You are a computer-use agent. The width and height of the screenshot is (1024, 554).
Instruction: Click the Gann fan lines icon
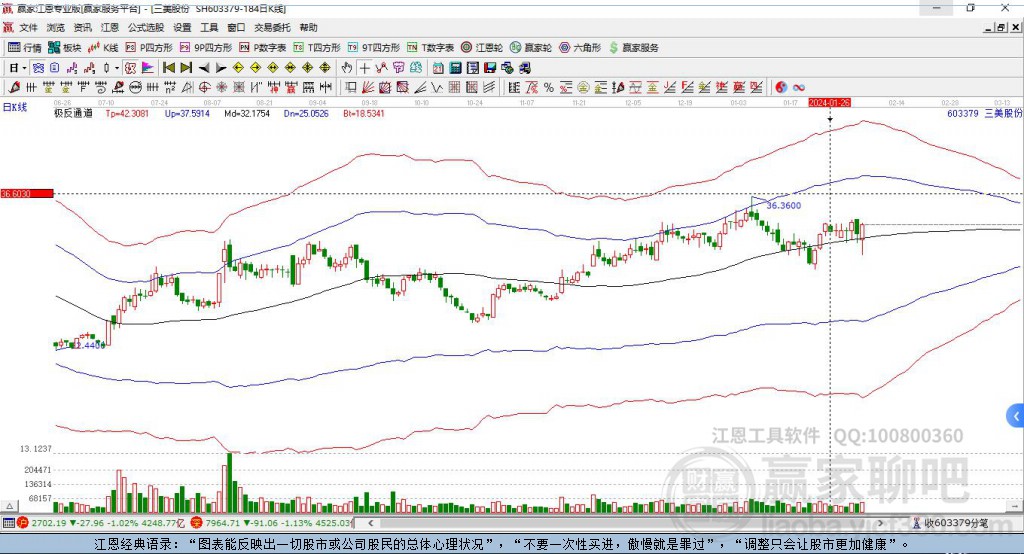point(368,88)
